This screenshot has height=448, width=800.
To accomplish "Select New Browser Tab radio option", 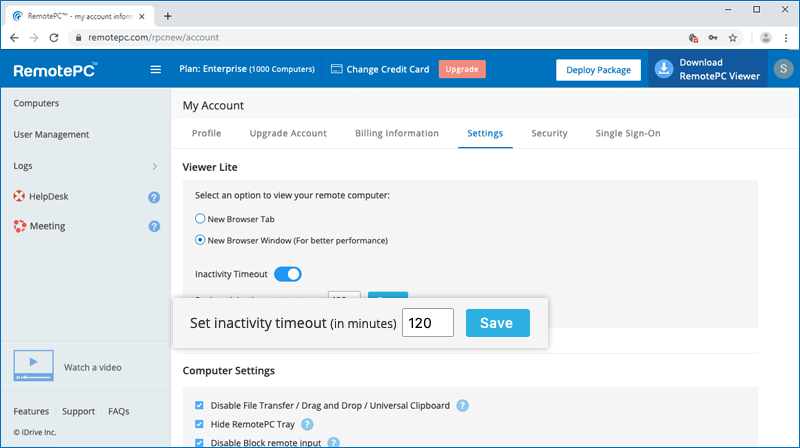I will (200, 219).
